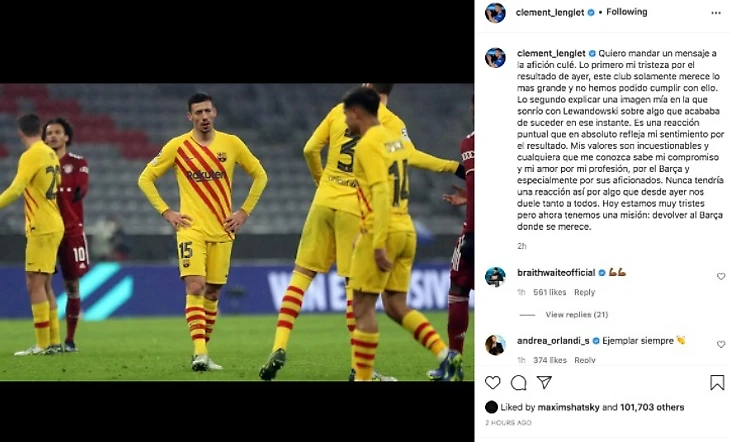The width and height of the screenshot is (730, 442).
Task: Reply to braithwaiteofficial's comment
Action: tap(584, 292)
